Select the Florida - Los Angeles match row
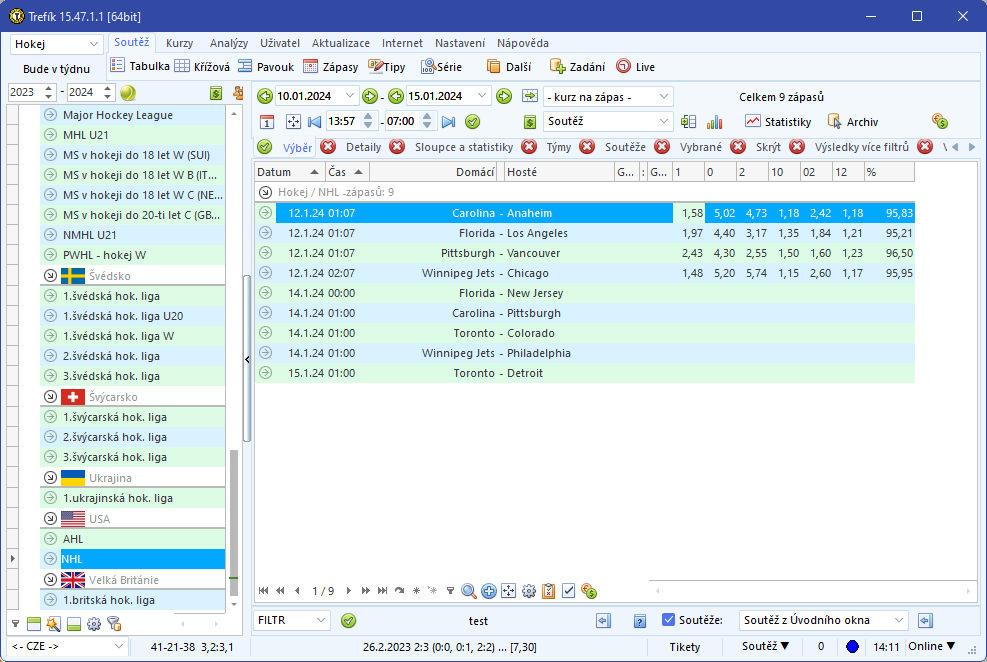 tap(585, 233)
